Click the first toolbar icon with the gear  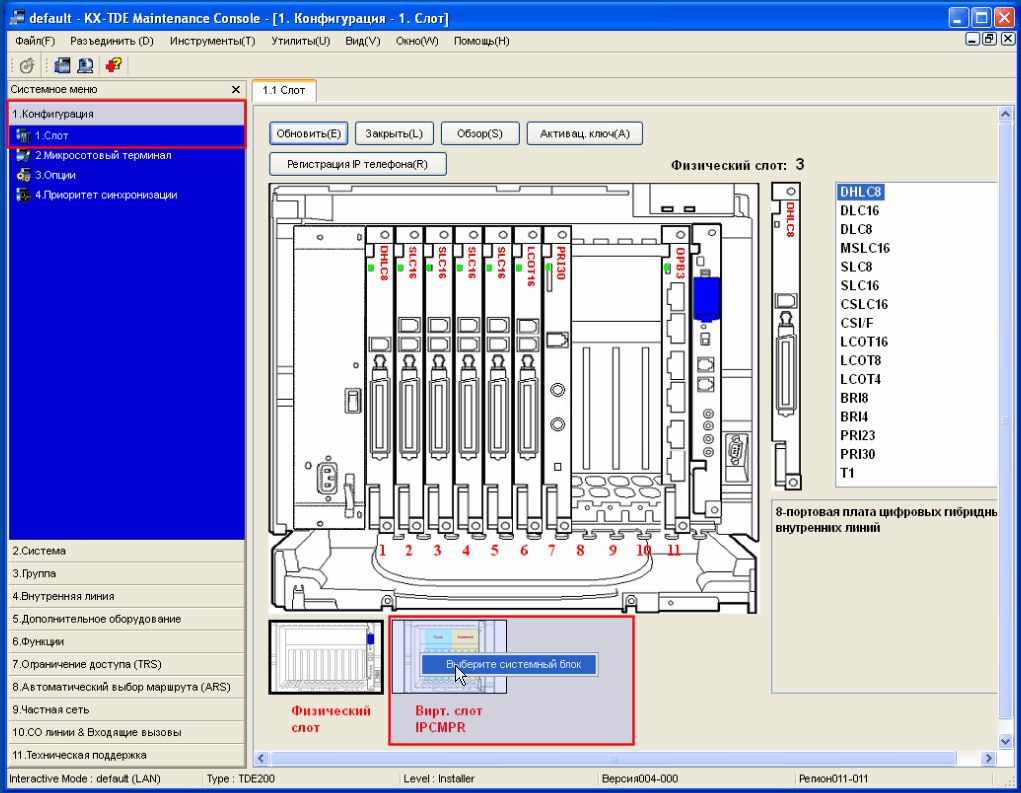tap(27, 65)
